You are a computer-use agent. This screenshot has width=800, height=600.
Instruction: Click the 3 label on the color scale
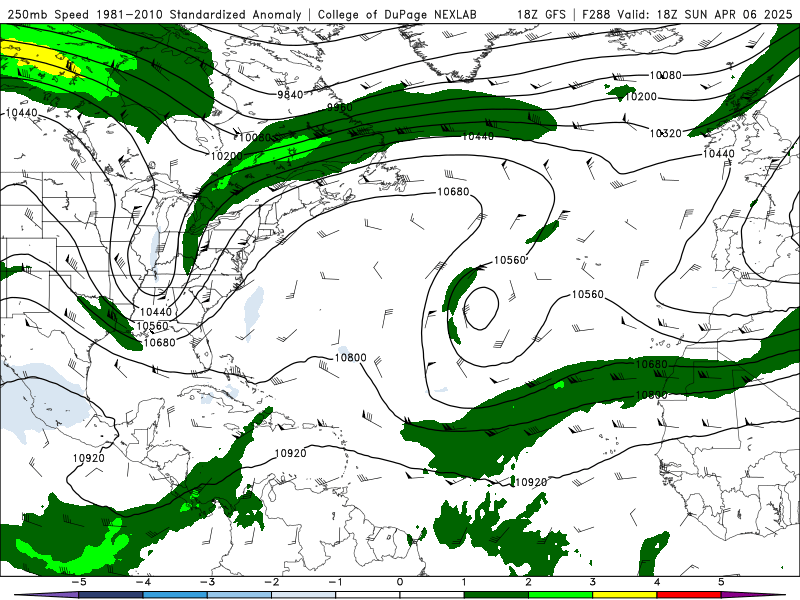point(592,582)
